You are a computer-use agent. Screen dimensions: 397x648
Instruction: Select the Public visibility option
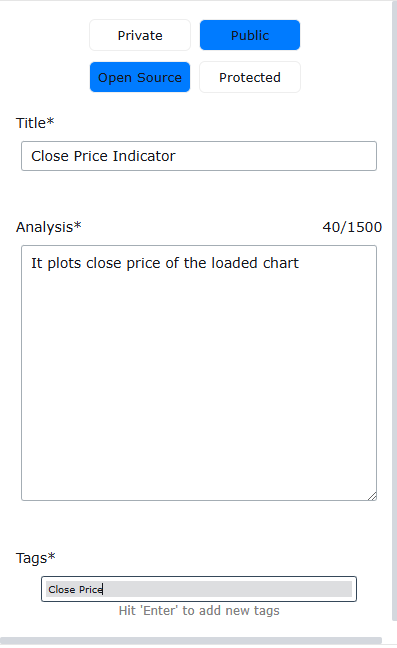250,35
